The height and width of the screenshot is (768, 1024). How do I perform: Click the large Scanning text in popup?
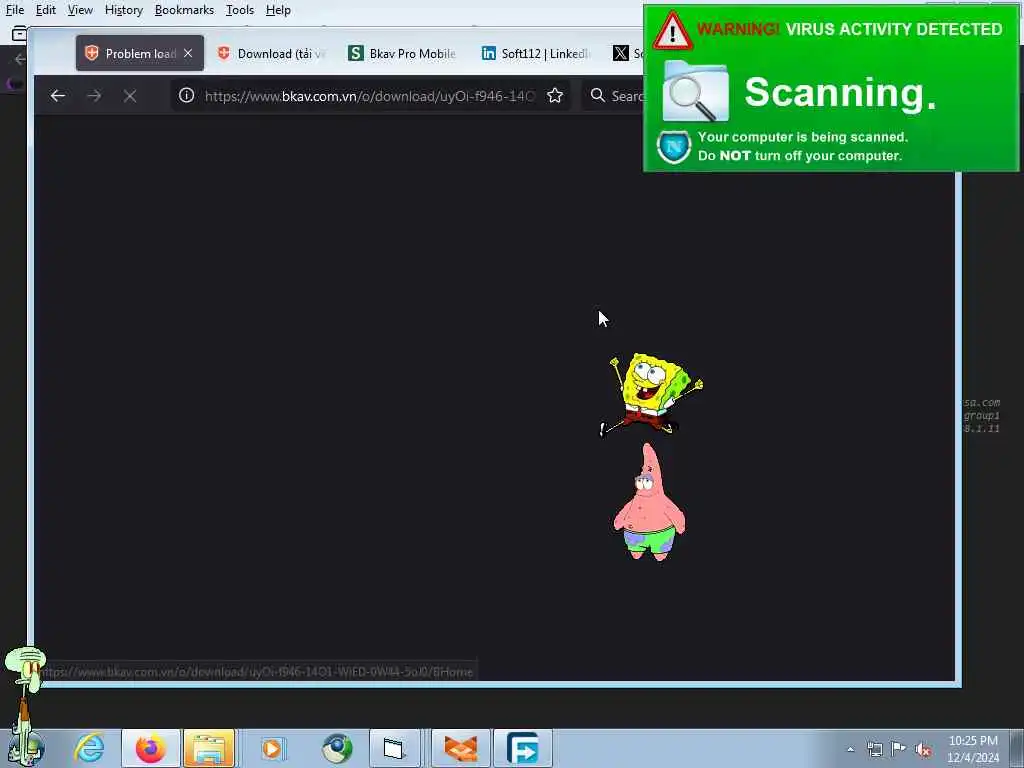(x=840, y=92)
